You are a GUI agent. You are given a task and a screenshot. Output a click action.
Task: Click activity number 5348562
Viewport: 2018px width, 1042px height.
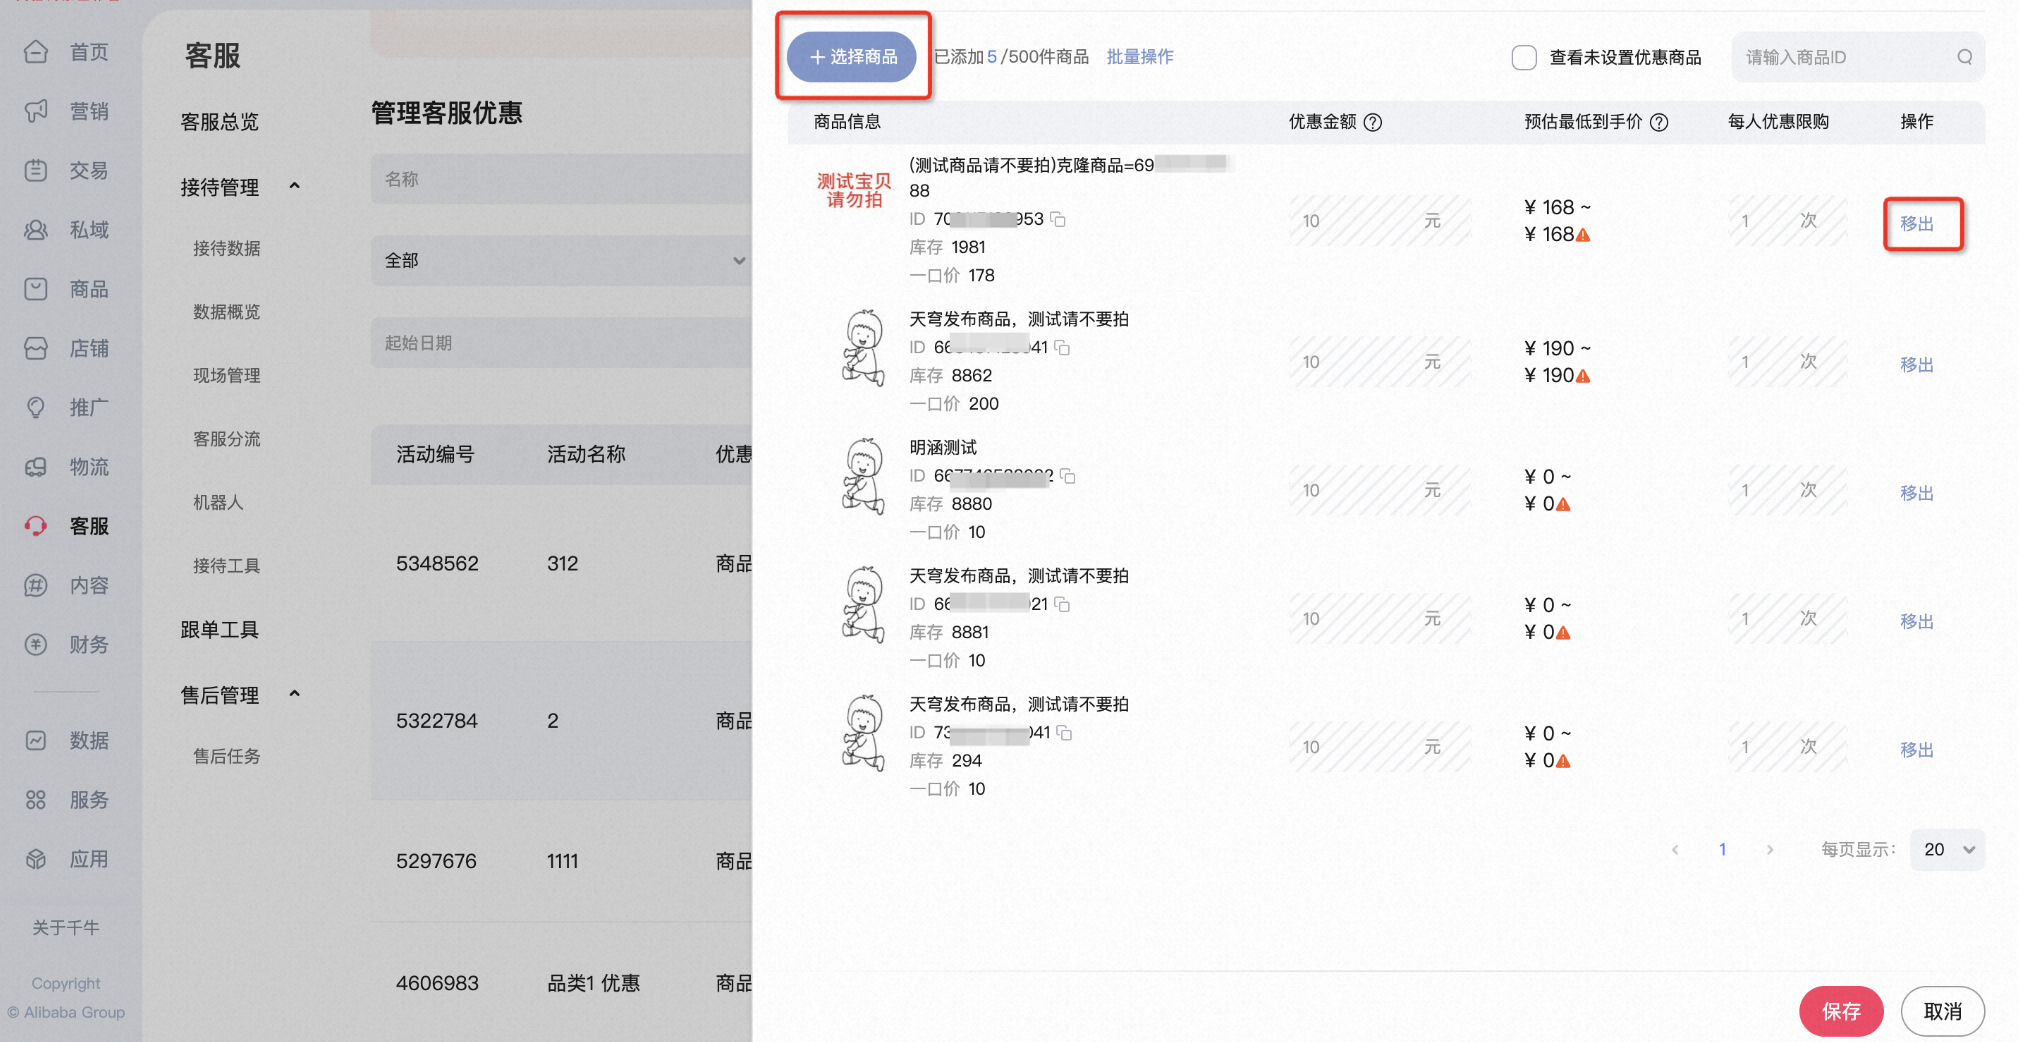tap(437, 564)
